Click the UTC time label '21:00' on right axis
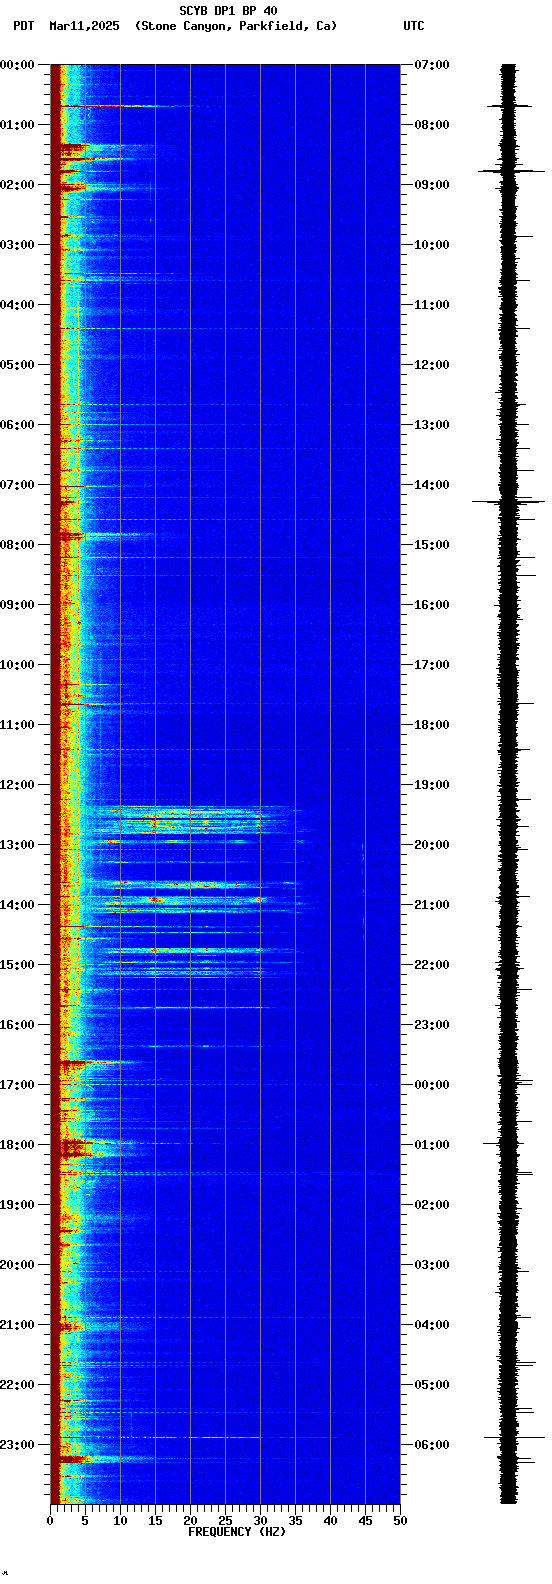Viewport: 552px width, 1584px height. click(x=432, y=905)
